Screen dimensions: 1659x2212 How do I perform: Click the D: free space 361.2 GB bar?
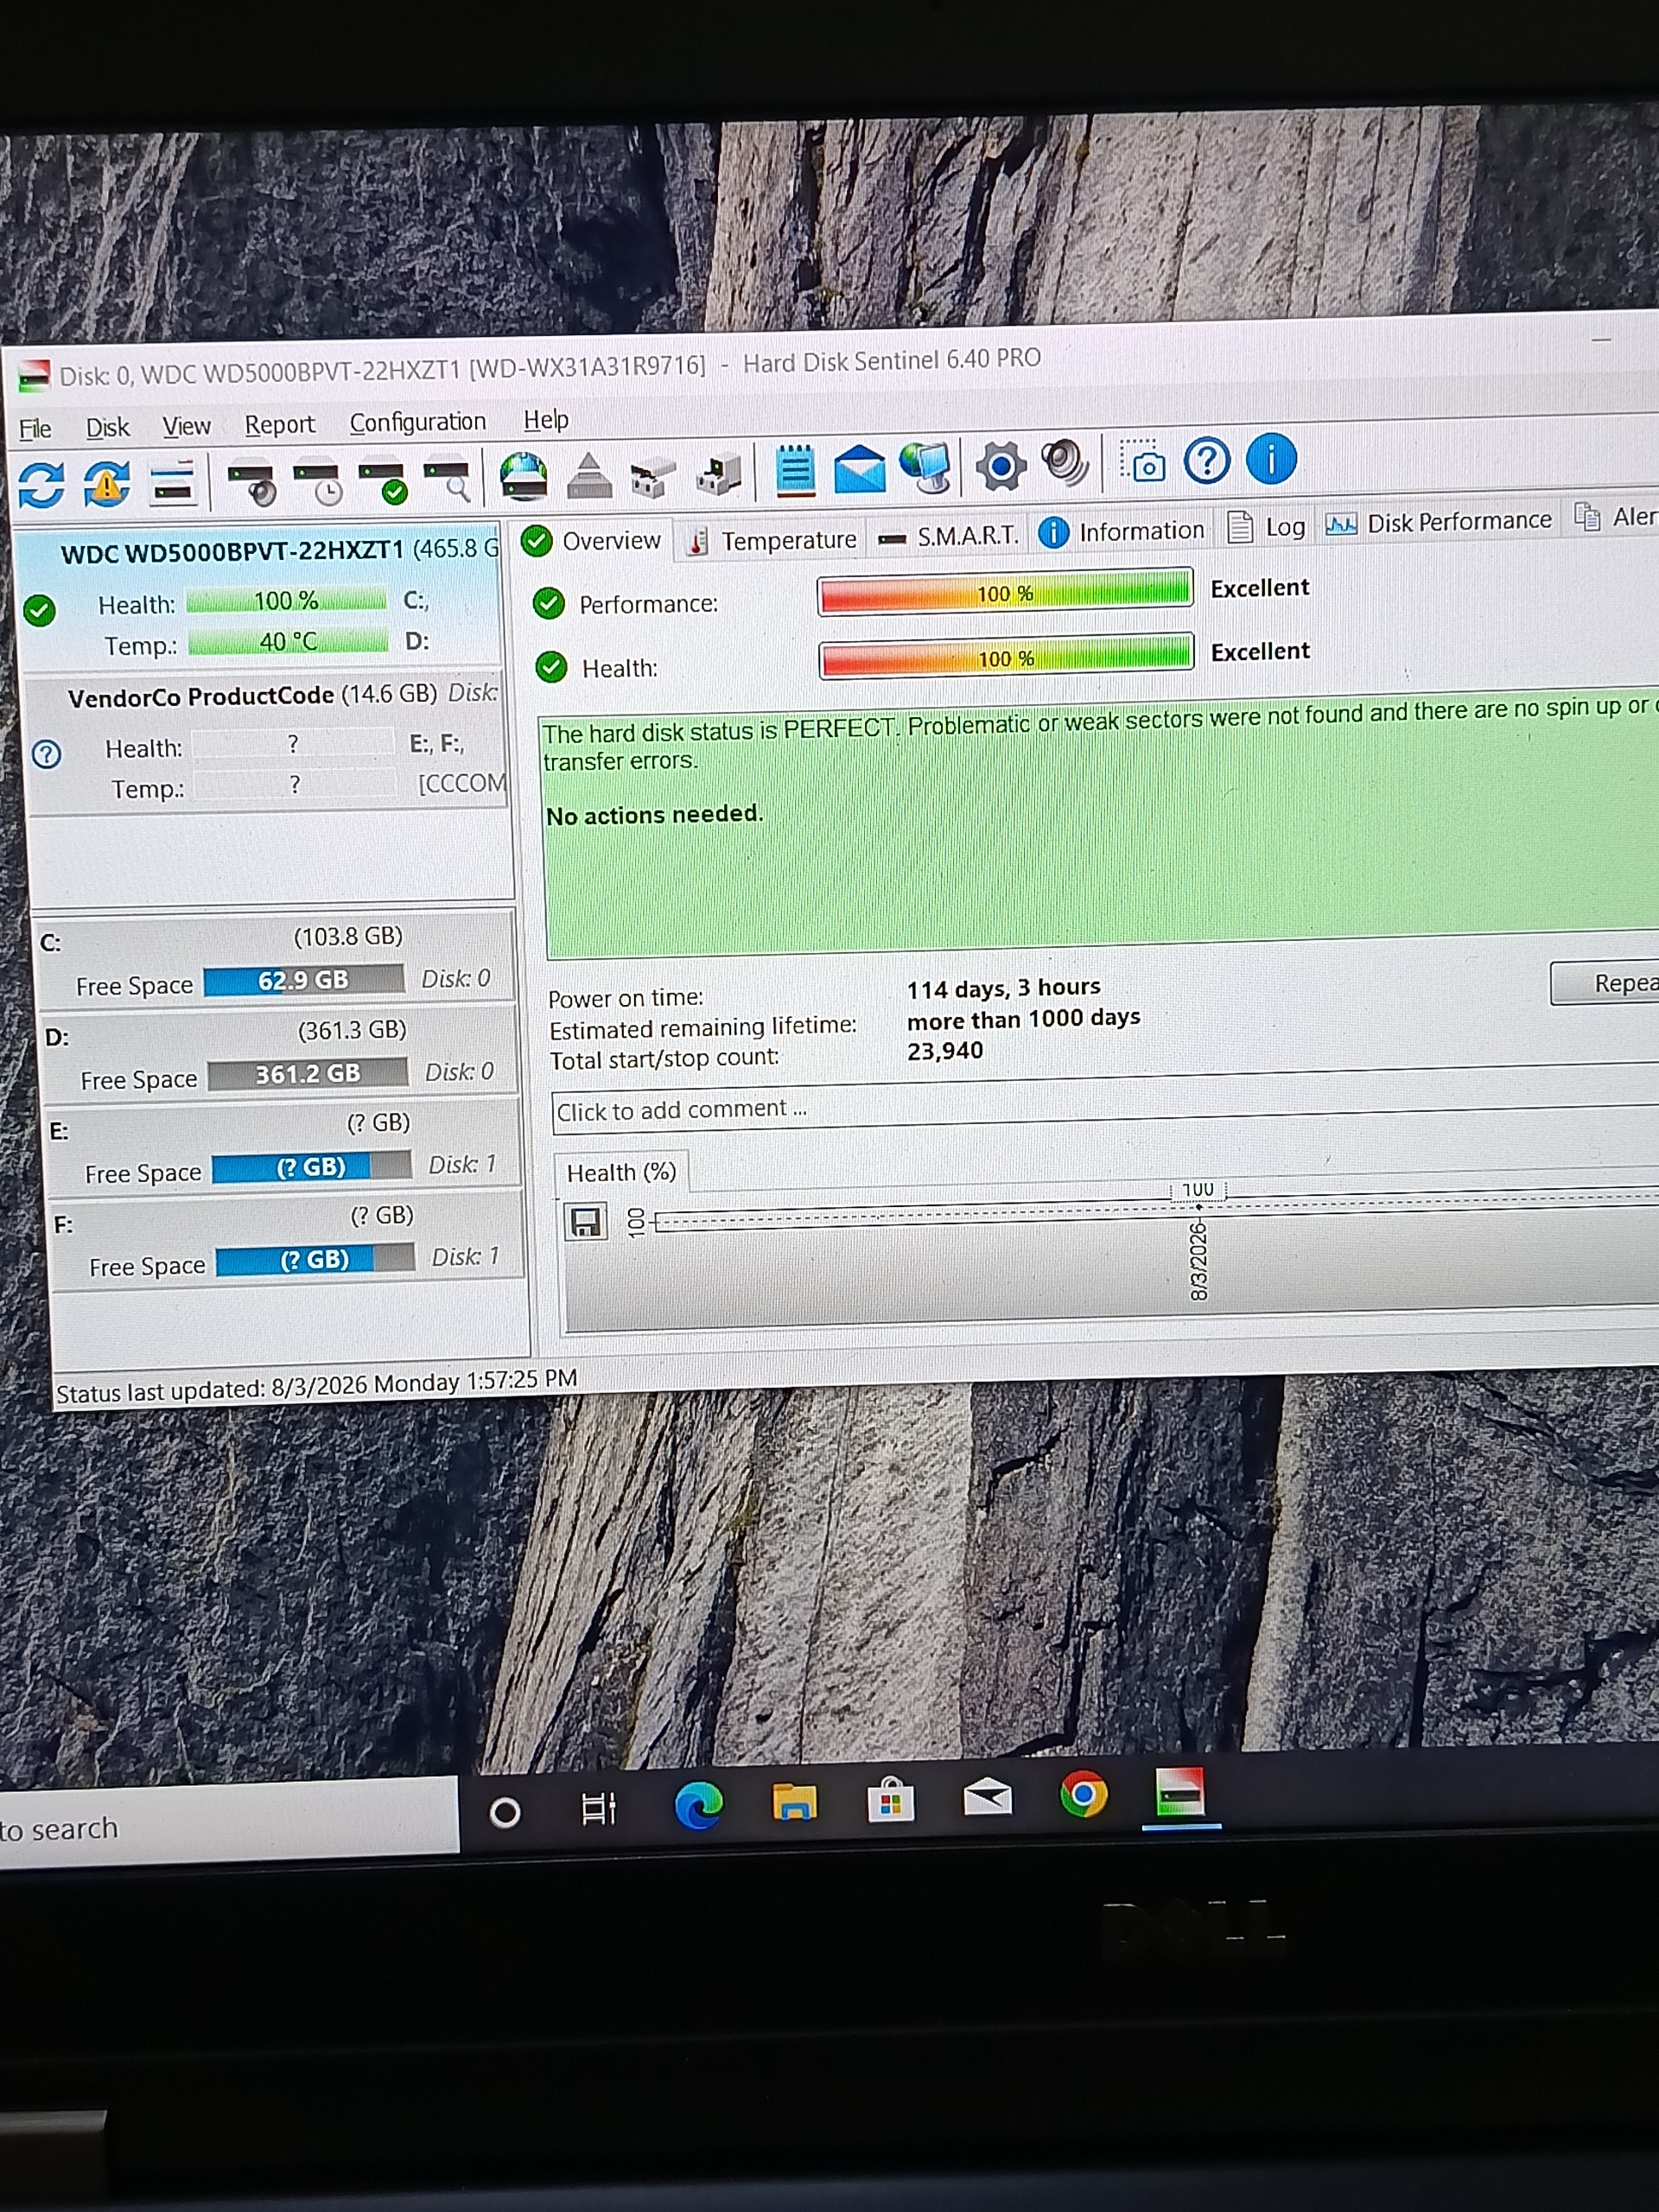click(308, 1074)
